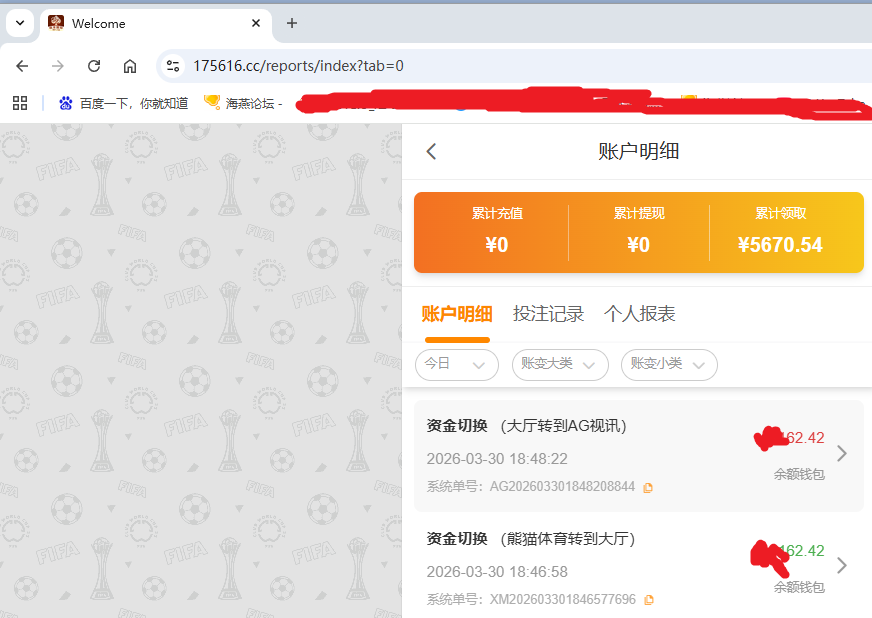
Task: Click the Baidu paw icon bookmark
Action: (65, 102)
